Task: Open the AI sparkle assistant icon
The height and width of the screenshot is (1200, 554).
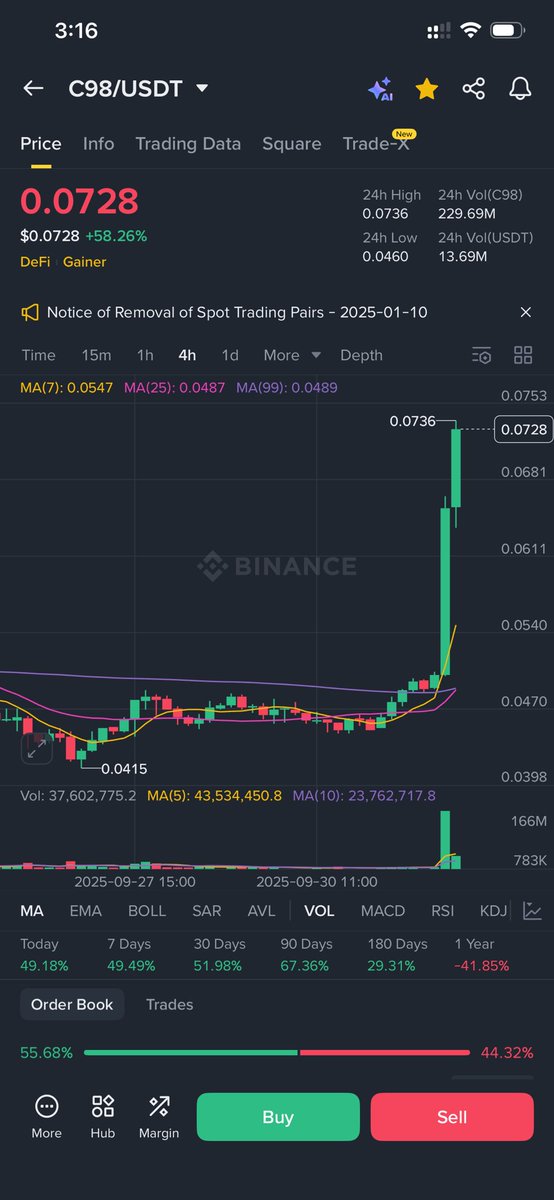Action: [x=380, y=89]
